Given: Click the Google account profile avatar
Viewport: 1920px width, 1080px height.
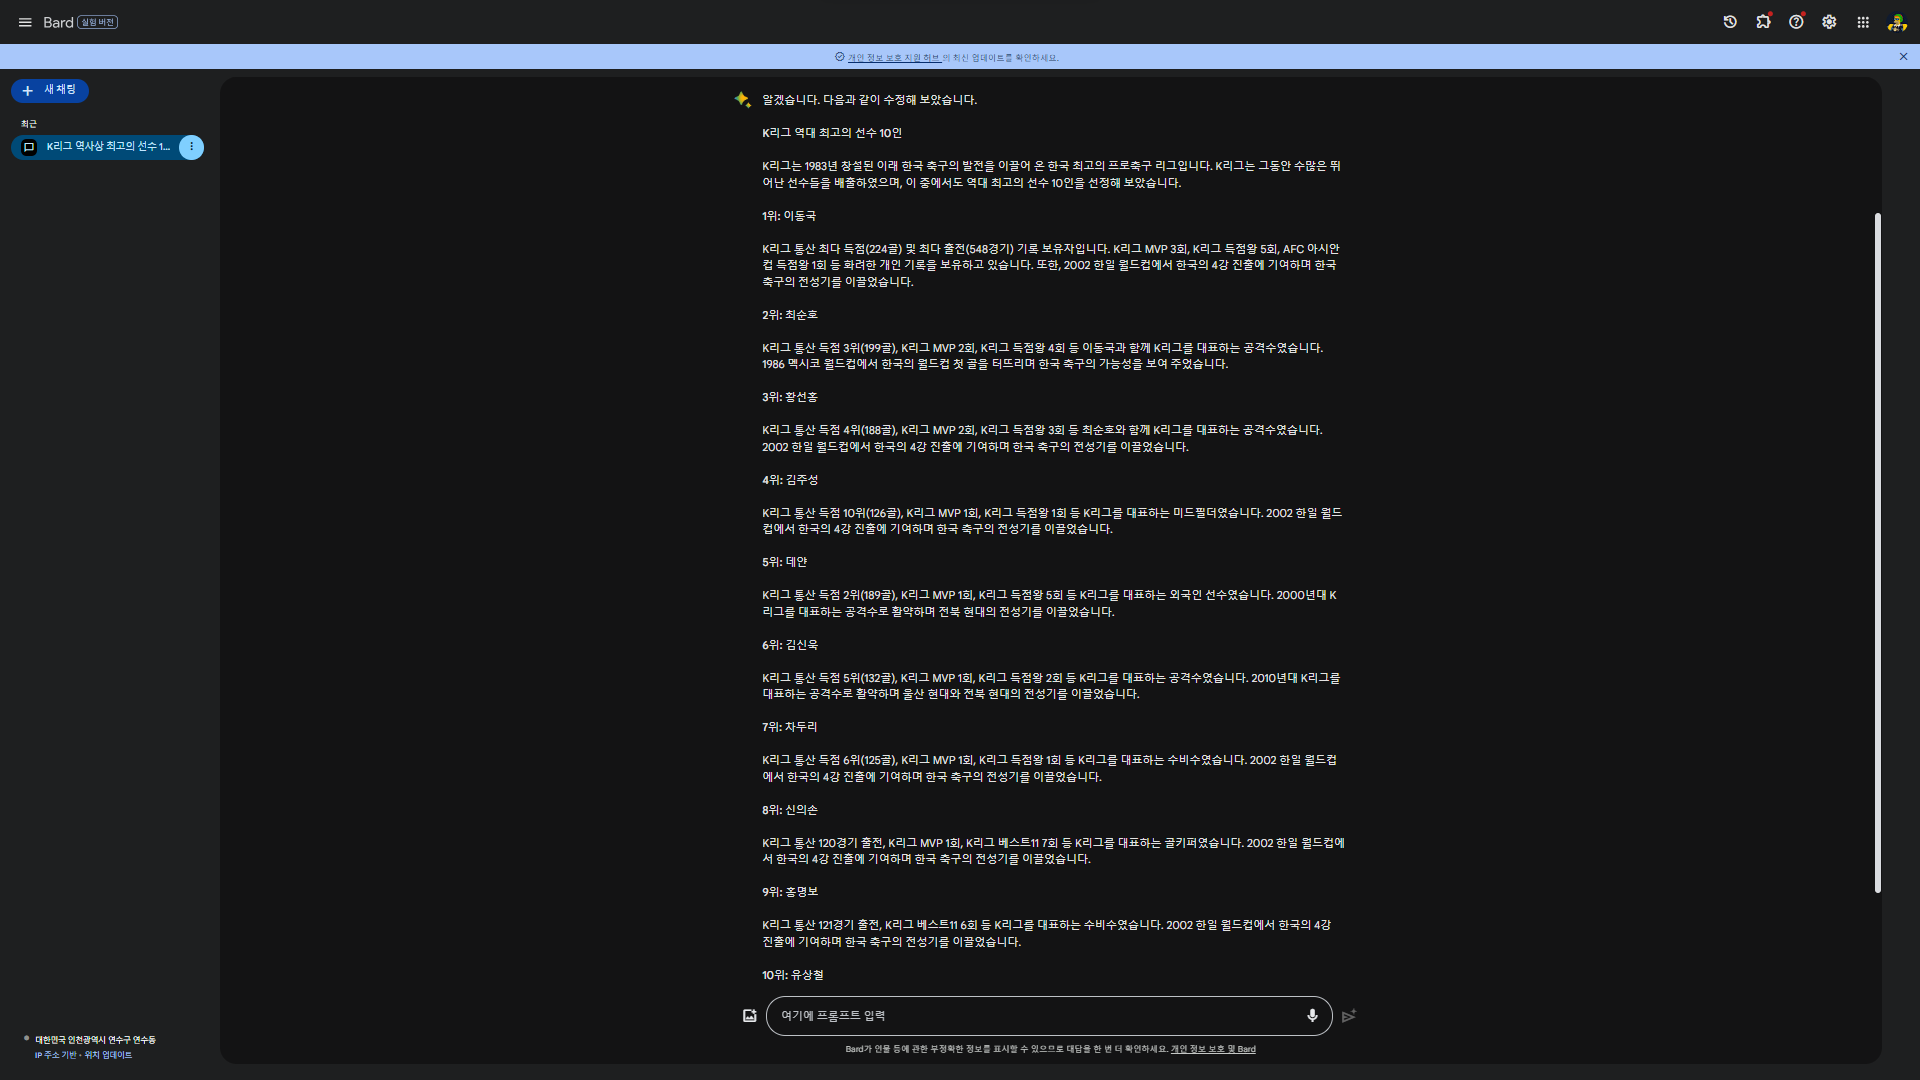Looking at the screenshot, I should tap(1897, 22).
